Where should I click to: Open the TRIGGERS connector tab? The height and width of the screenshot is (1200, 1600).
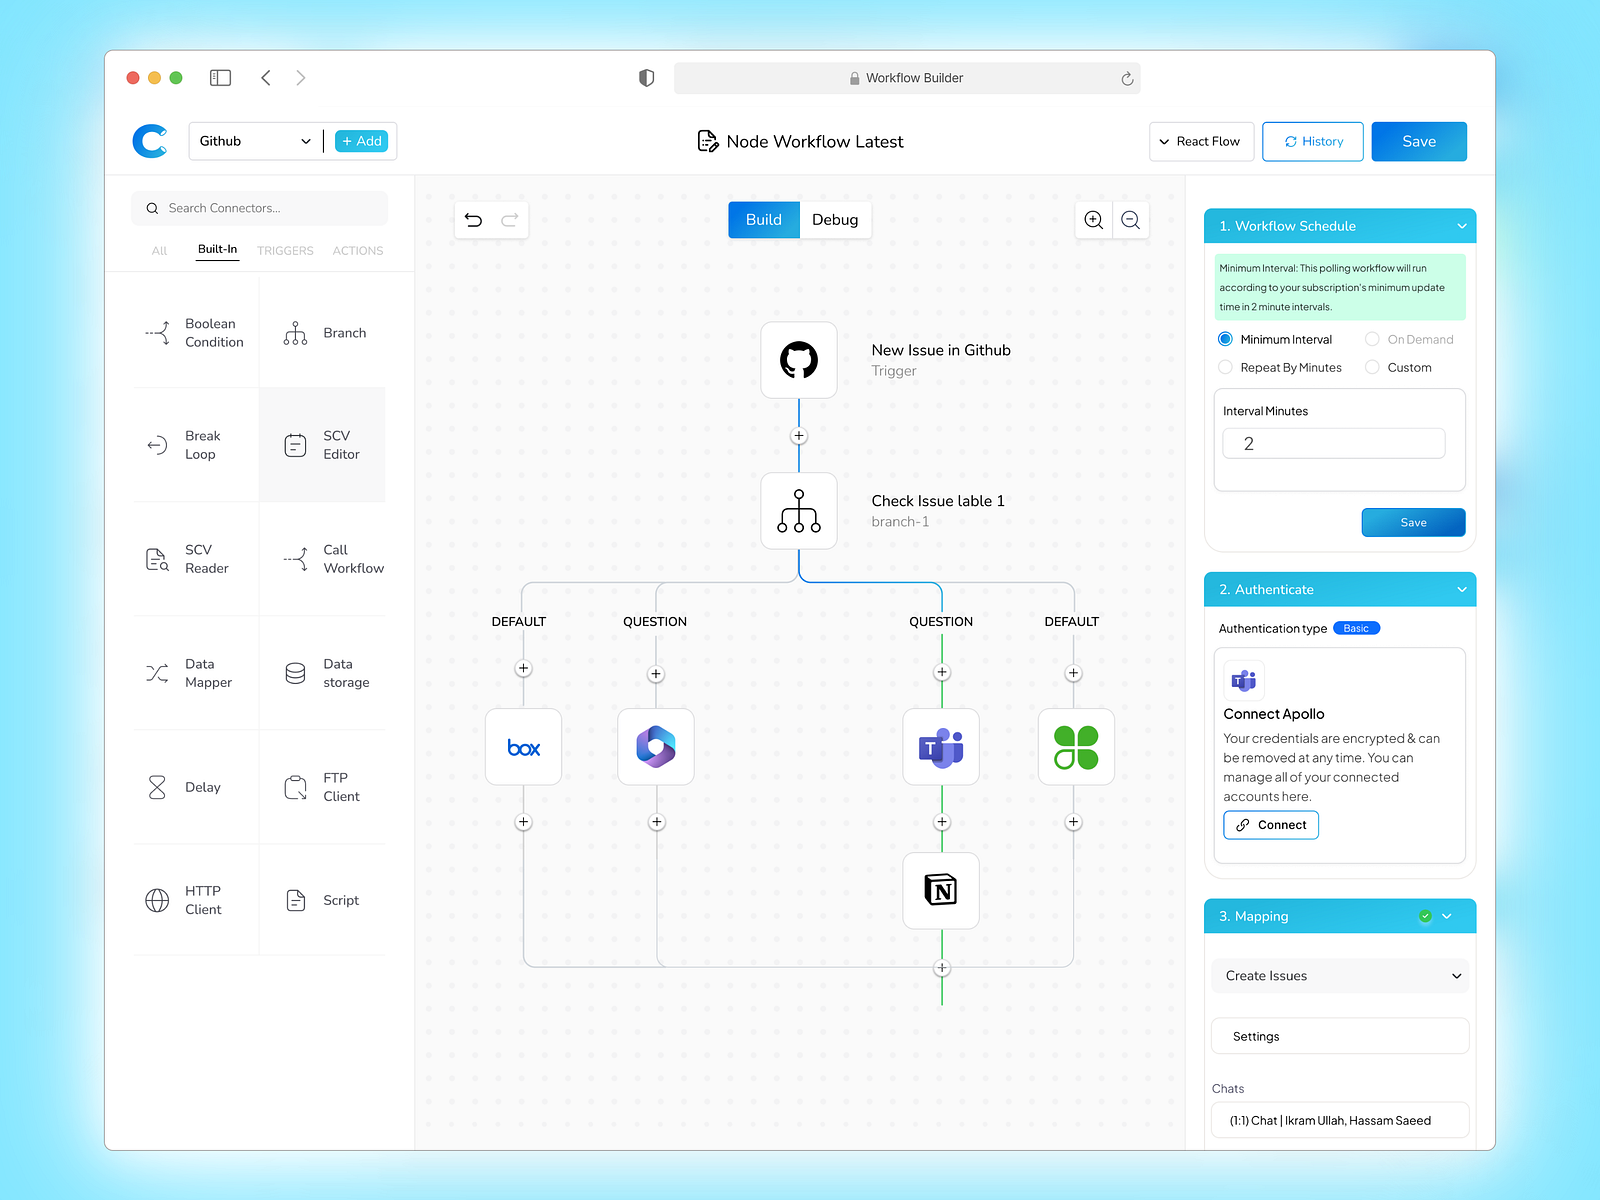(285, 251)
